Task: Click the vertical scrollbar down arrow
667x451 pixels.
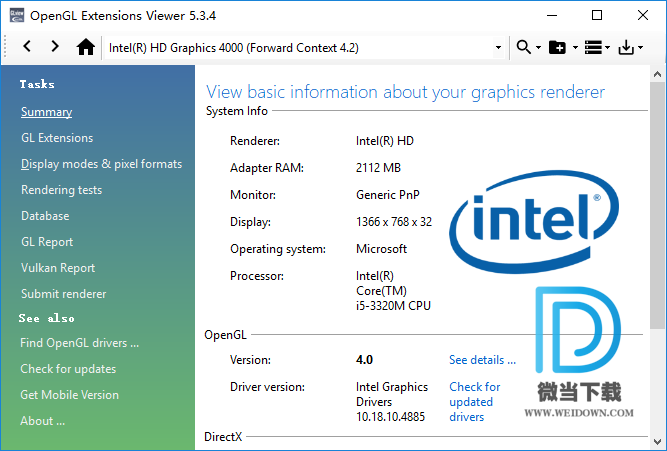Action: click(657, 441)
